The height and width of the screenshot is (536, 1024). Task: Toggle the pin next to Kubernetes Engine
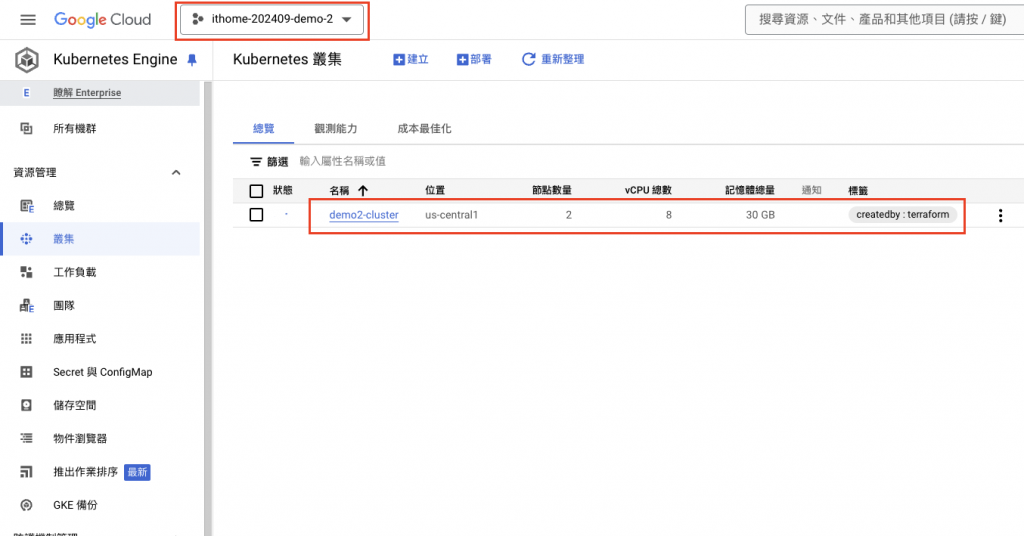tap(192, 60)
